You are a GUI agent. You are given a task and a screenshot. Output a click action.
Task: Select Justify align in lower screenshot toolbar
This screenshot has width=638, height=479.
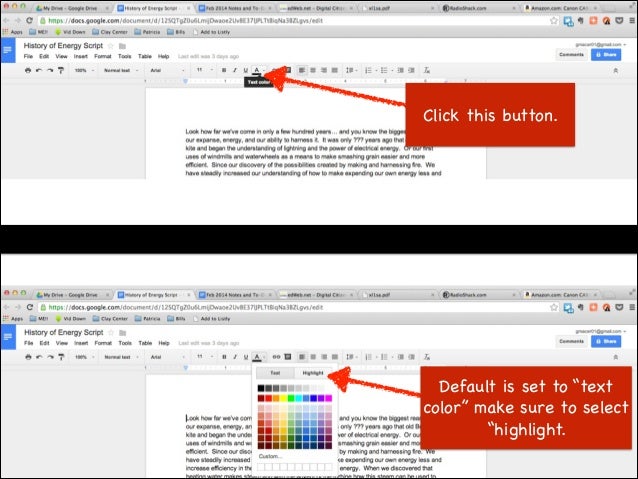click(x=335, y=357)
